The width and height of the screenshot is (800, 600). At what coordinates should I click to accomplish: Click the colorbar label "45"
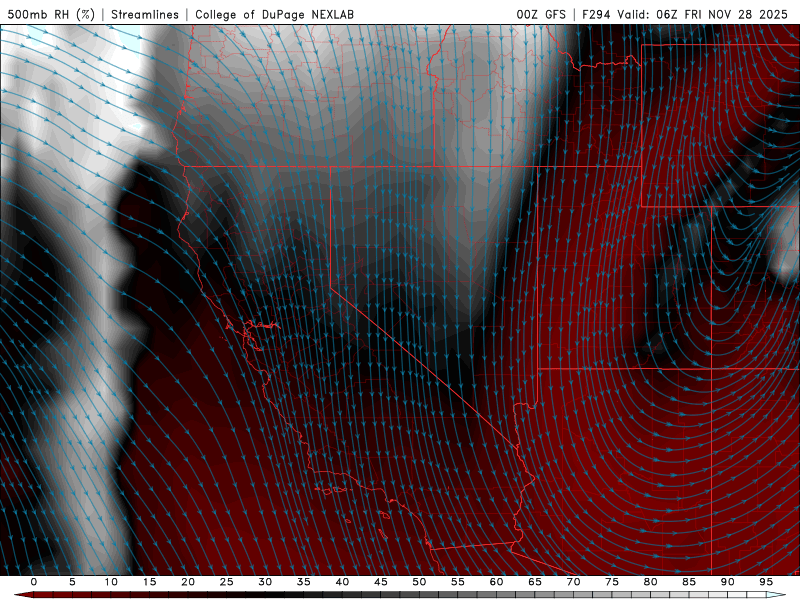pyautogui.click(x=381, y=582)
